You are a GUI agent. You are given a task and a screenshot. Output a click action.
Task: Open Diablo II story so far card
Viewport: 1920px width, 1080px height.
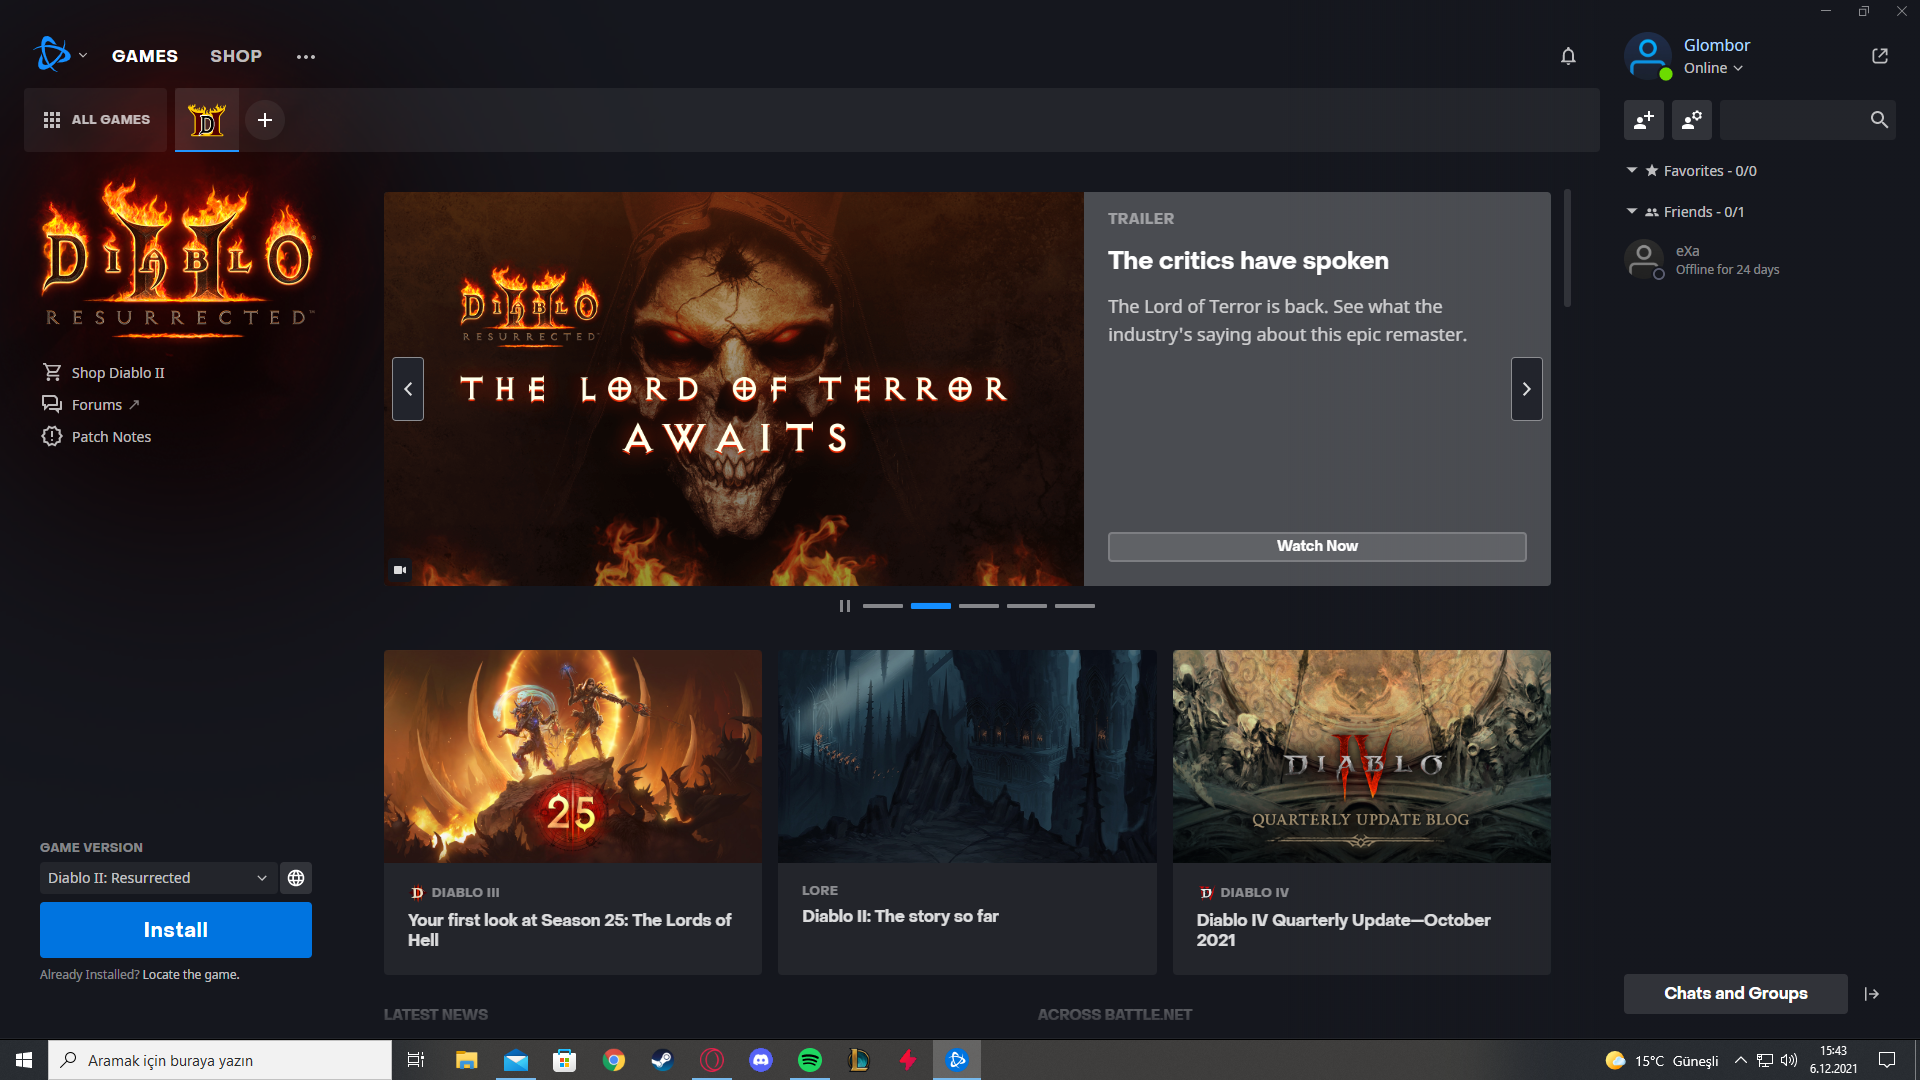coord(967,812)
